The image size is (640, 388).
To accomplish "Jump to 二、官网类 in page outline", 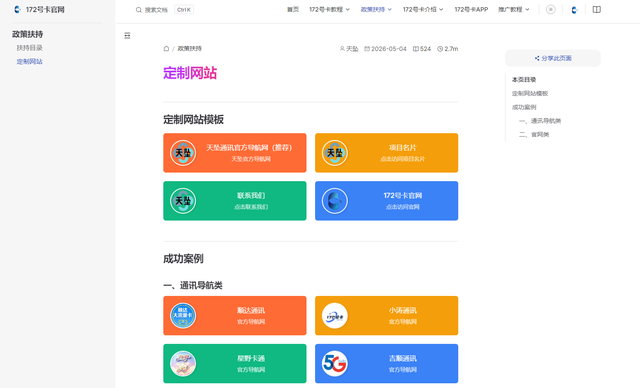I will 534,135.
